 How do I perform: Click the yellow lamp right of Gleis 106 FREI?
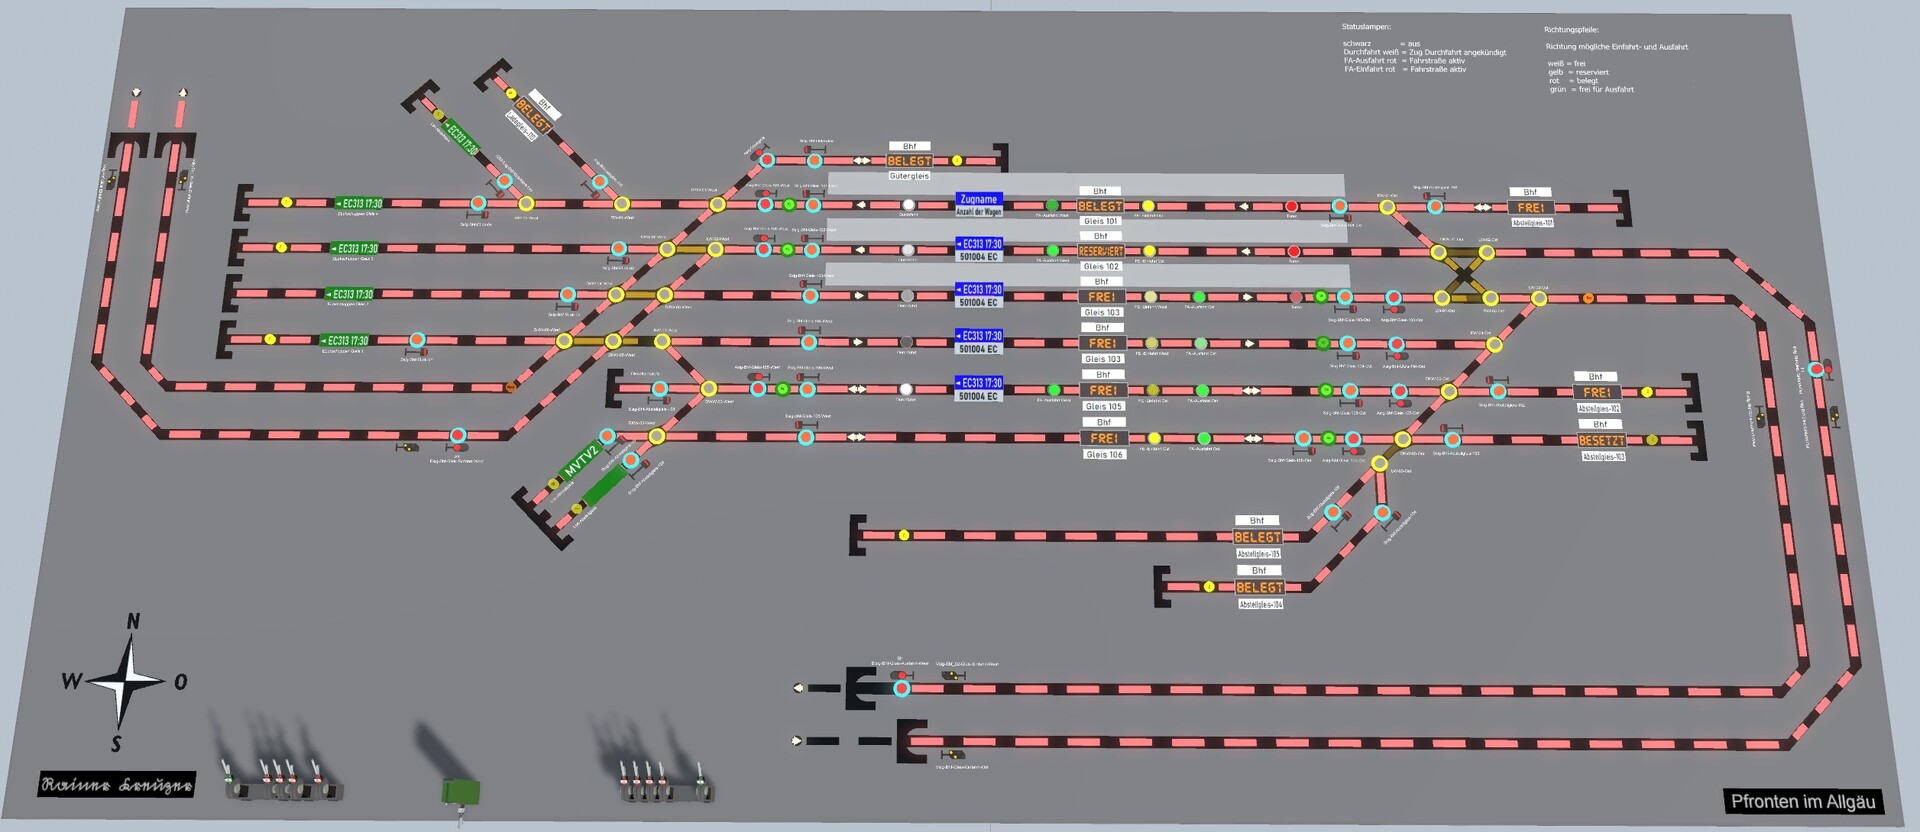pyautogui.click(x=1154, y=438)
